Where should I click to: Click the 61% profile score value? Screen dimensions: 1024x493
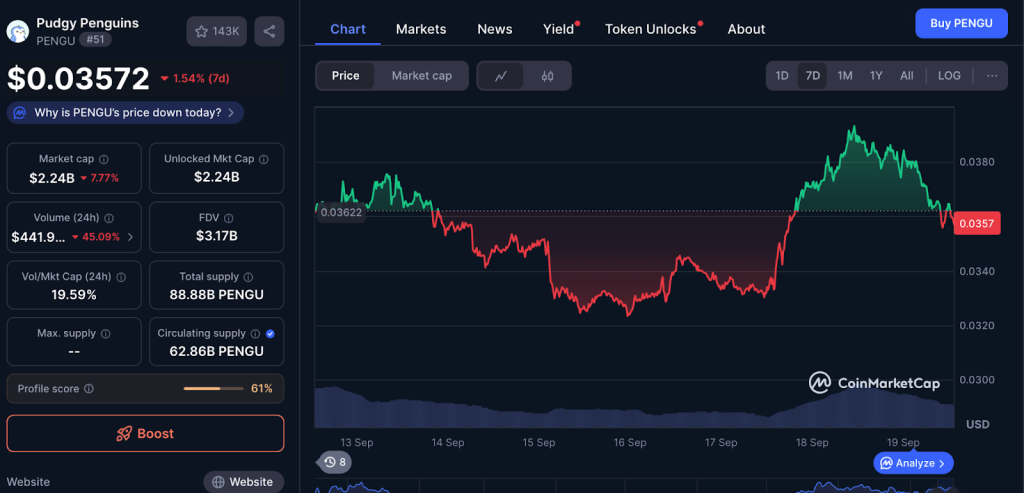click(x=262, y=389)
